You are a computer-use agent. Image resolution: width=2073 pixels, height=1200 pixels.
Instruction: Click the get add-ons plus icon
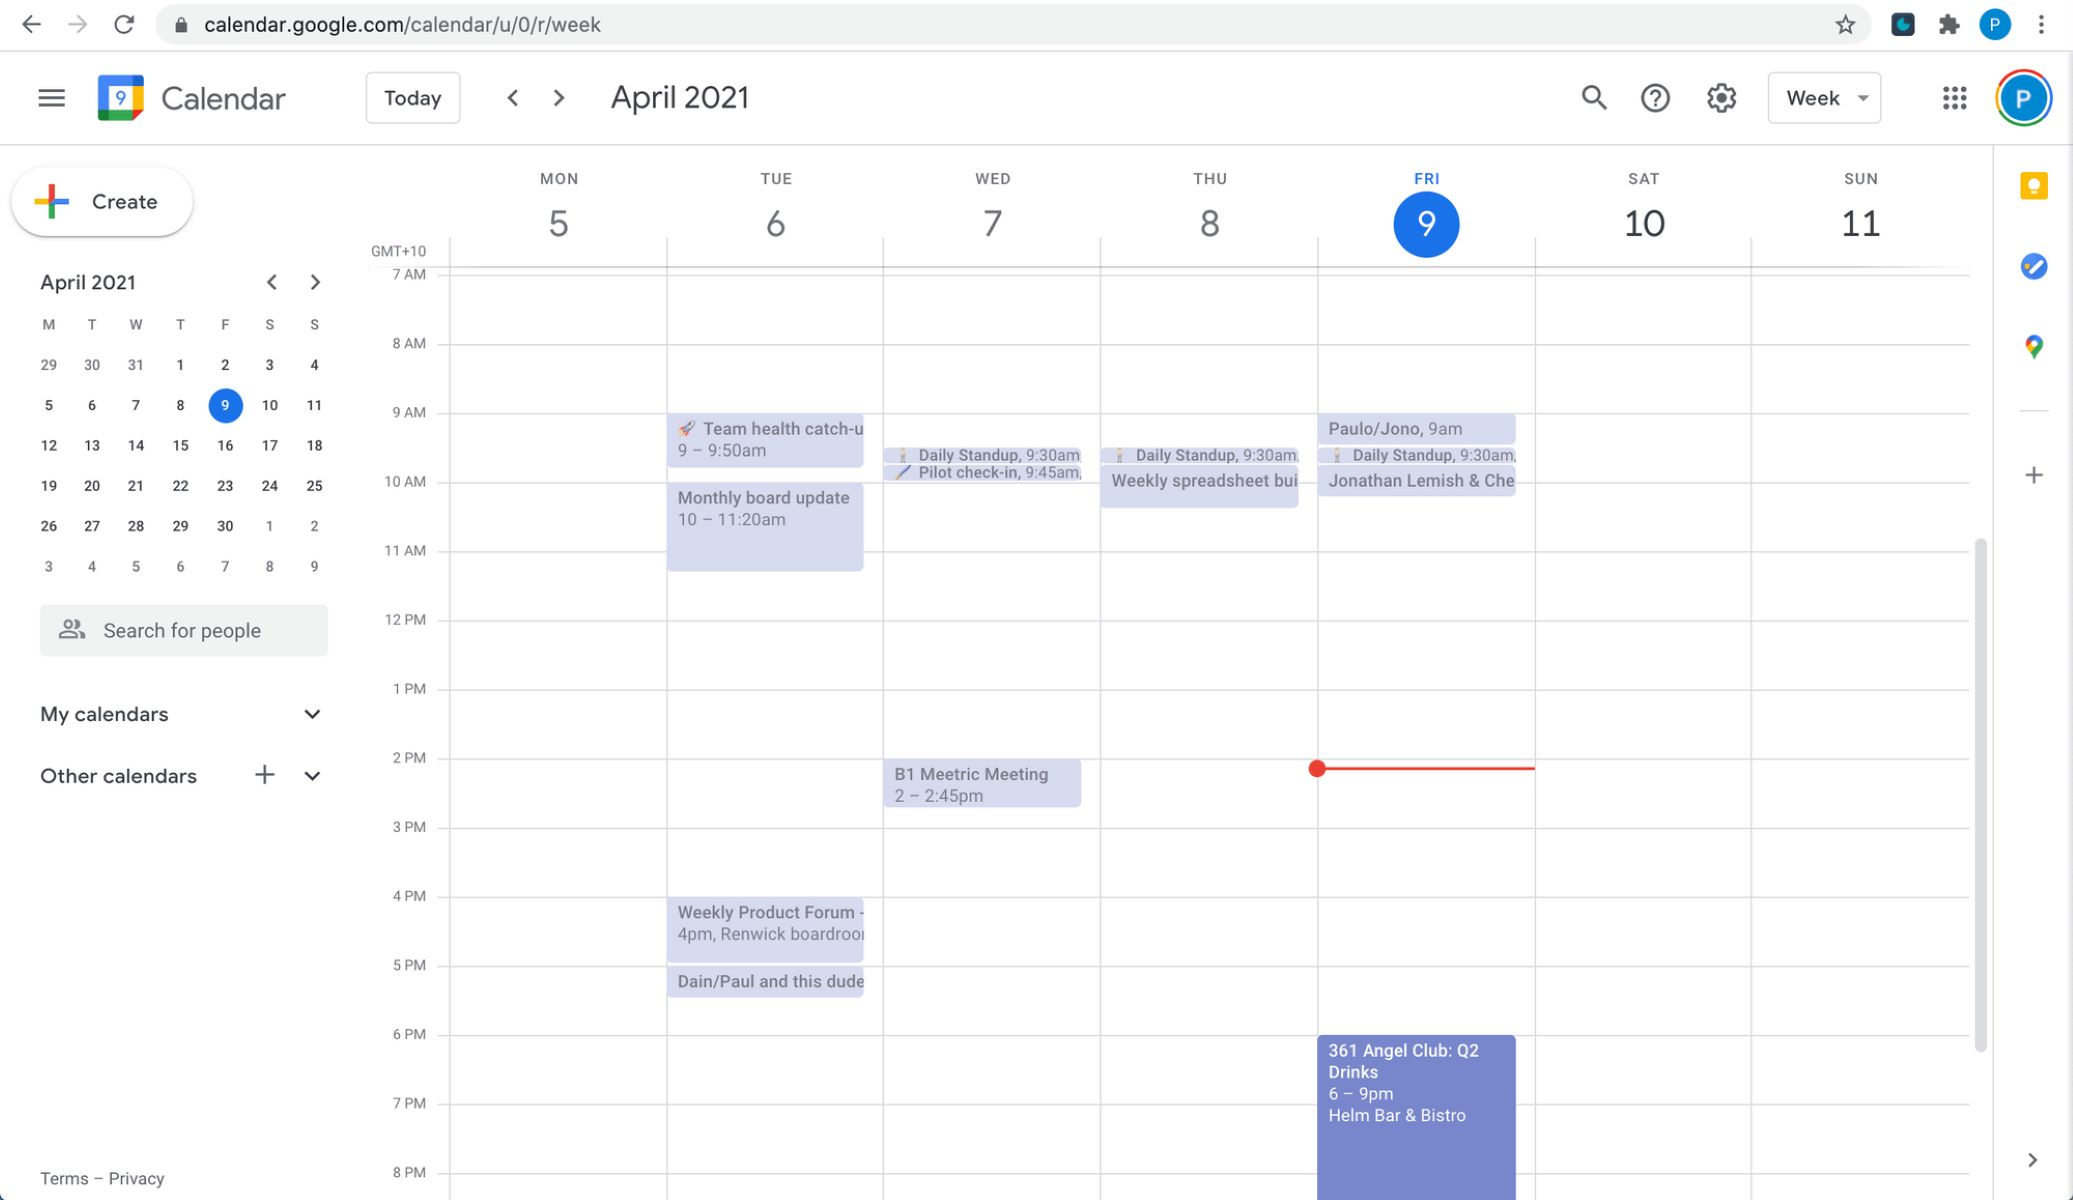pos(2033,475)
